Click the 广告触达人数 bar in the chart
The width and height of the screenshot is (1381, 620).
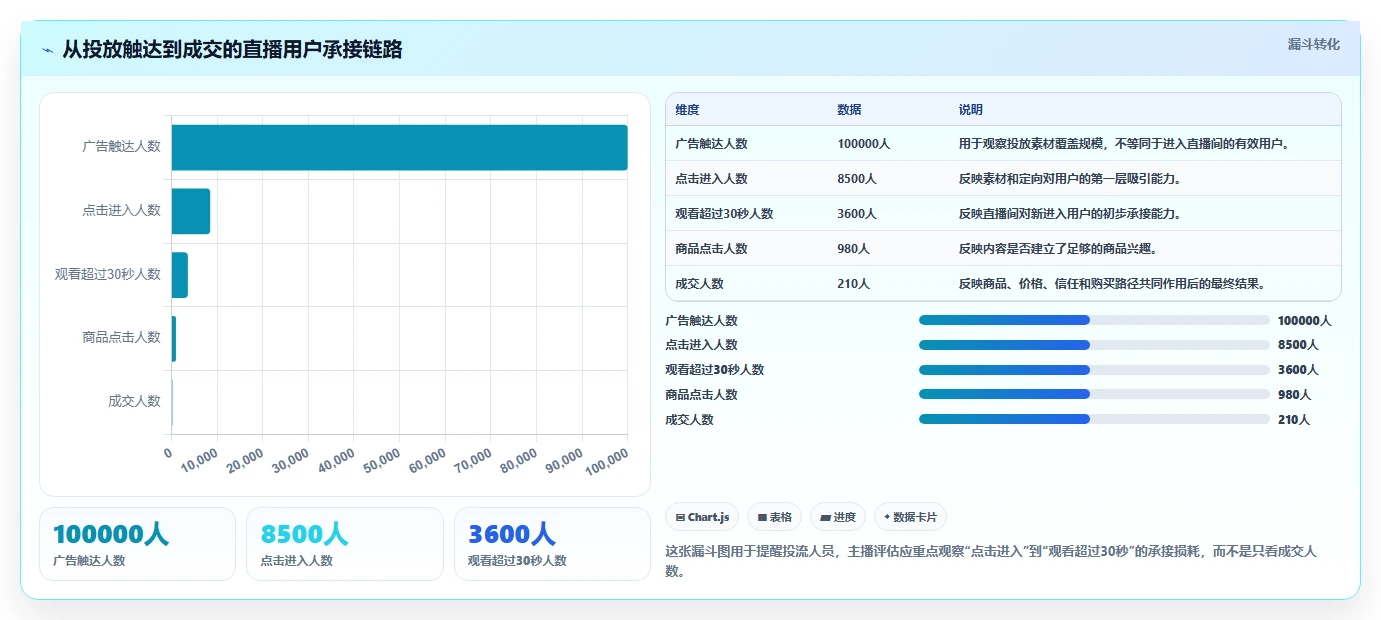coord(399,147)
